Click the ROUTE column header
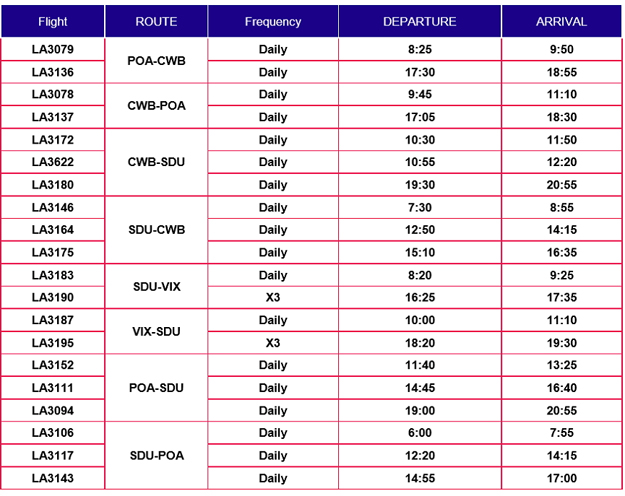Screen dimensions: 625x496 pos(156,21)
